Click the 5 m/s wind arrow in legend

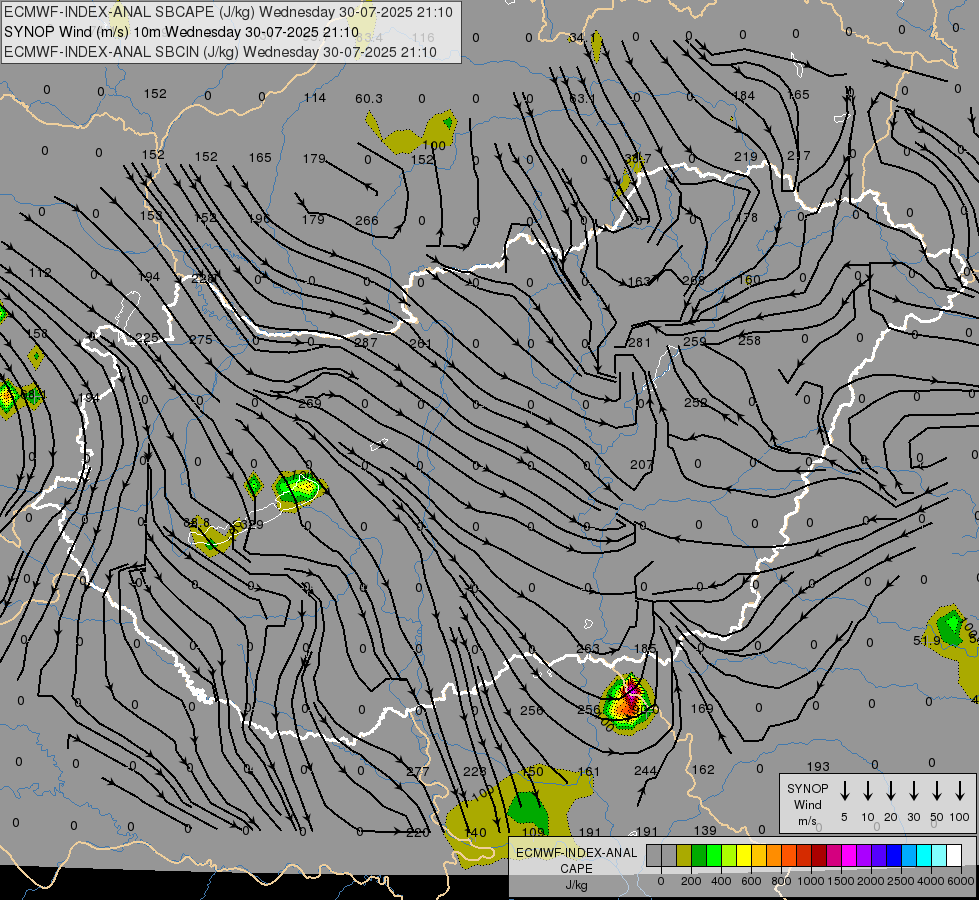[x=844, y=790]
